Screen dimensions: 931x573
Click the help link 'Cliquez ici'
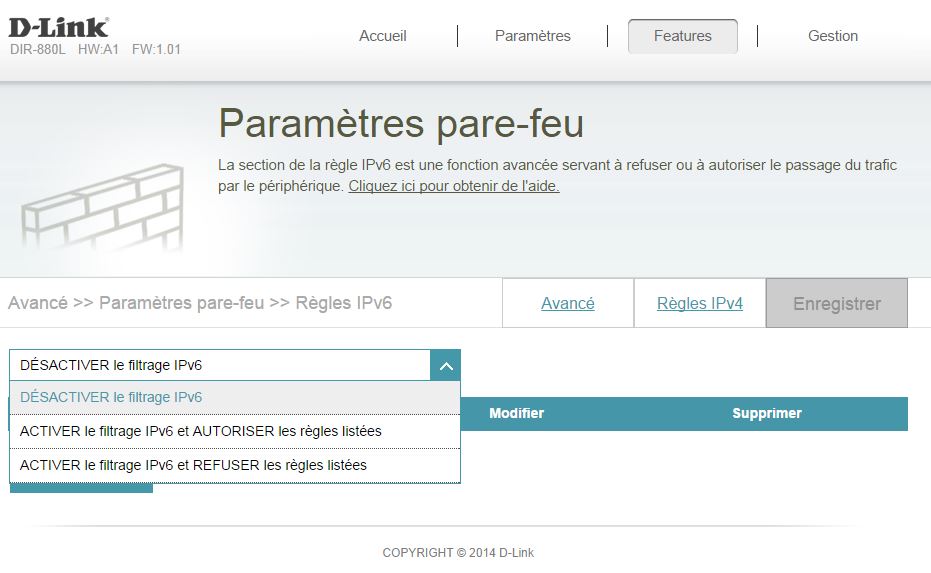(453, 187)
